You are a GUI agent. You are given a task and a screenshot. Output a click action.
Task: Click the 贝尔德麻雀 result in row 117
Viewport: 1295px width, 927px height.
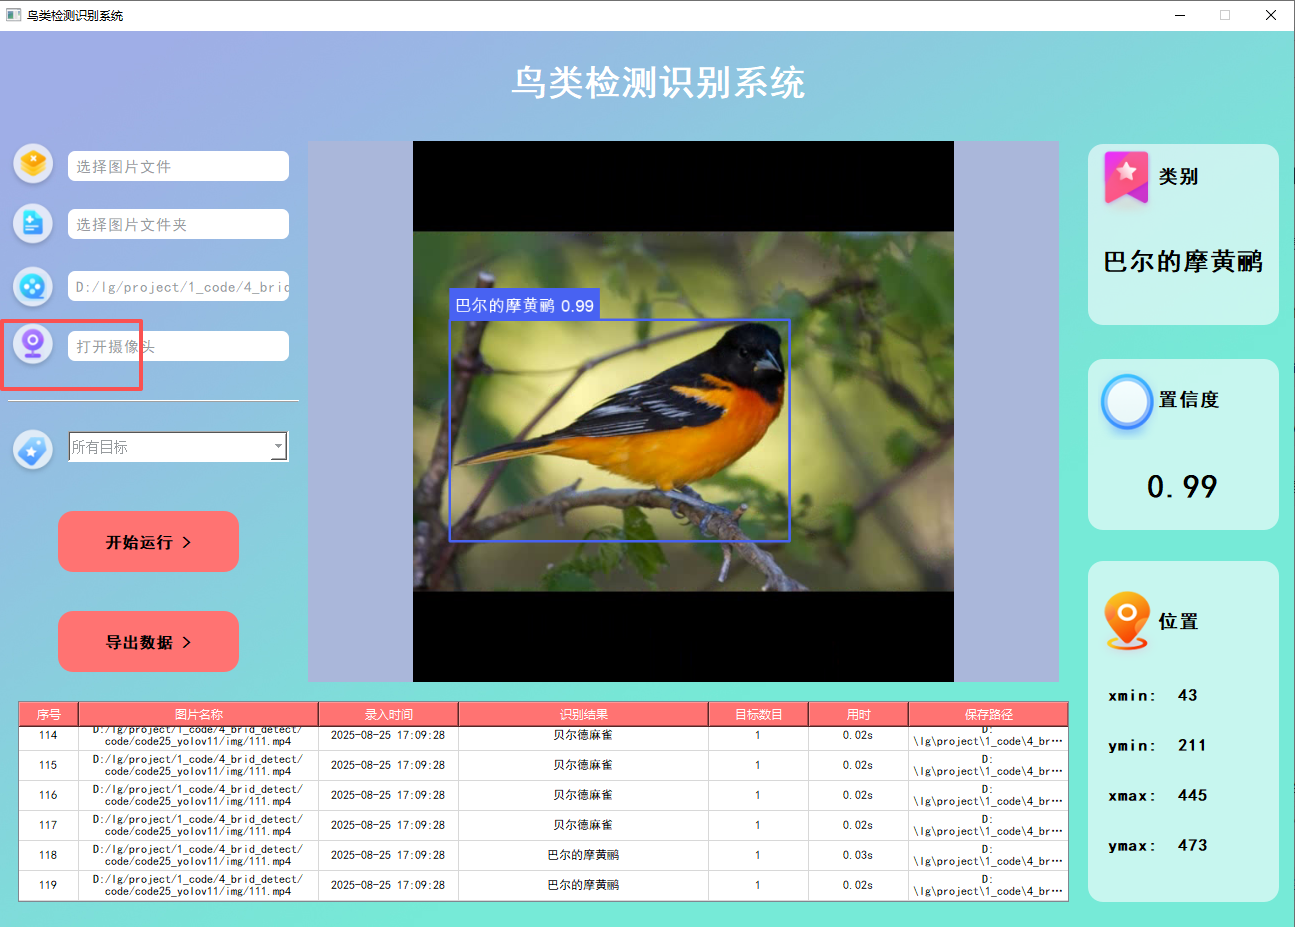click(583, 825)
